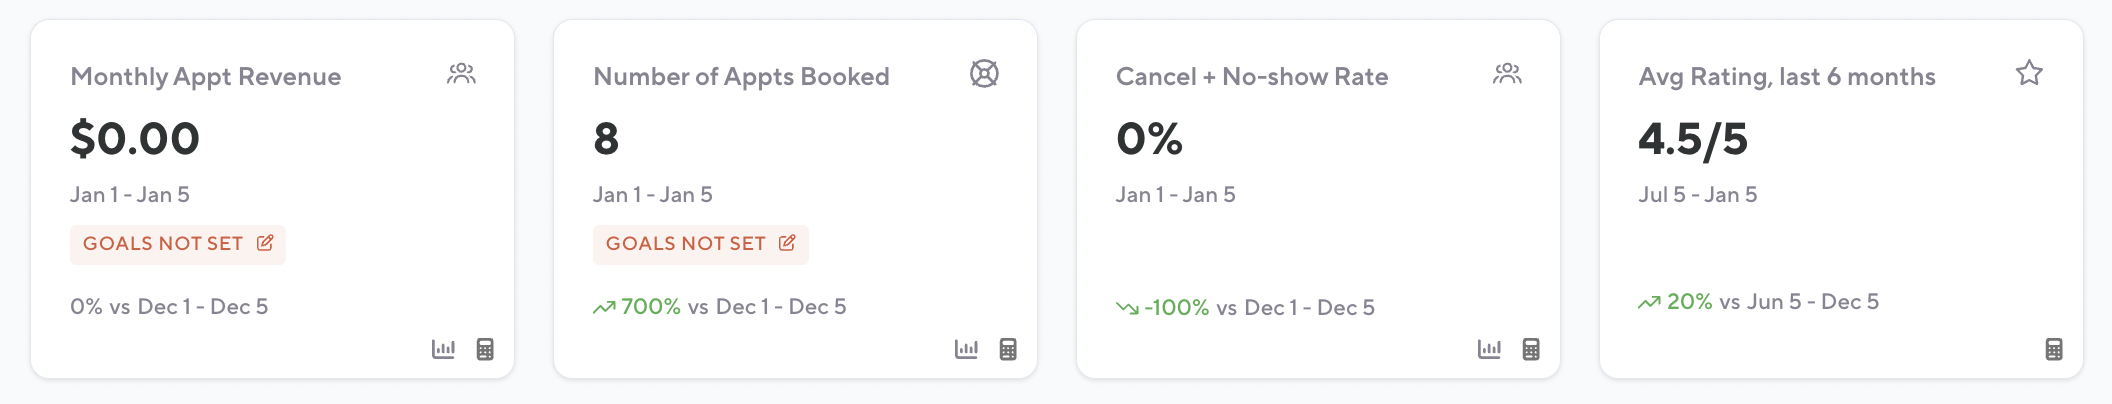The height and width of the screenshot is (404, 2112).
Task: Click people icon on Monthly Appt Revenue card
Action: pos(461,74)
